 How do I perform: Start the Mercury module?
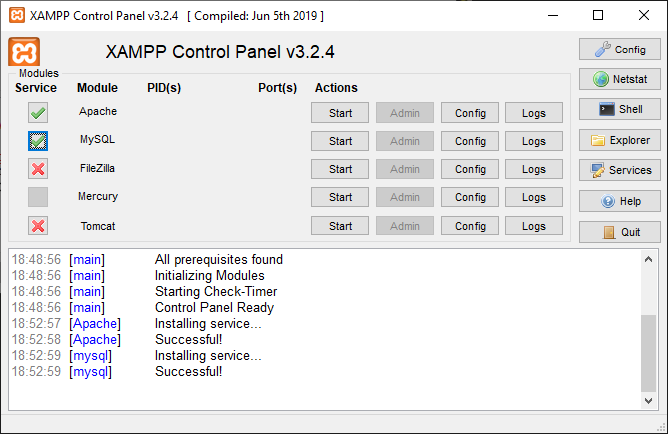340,197
